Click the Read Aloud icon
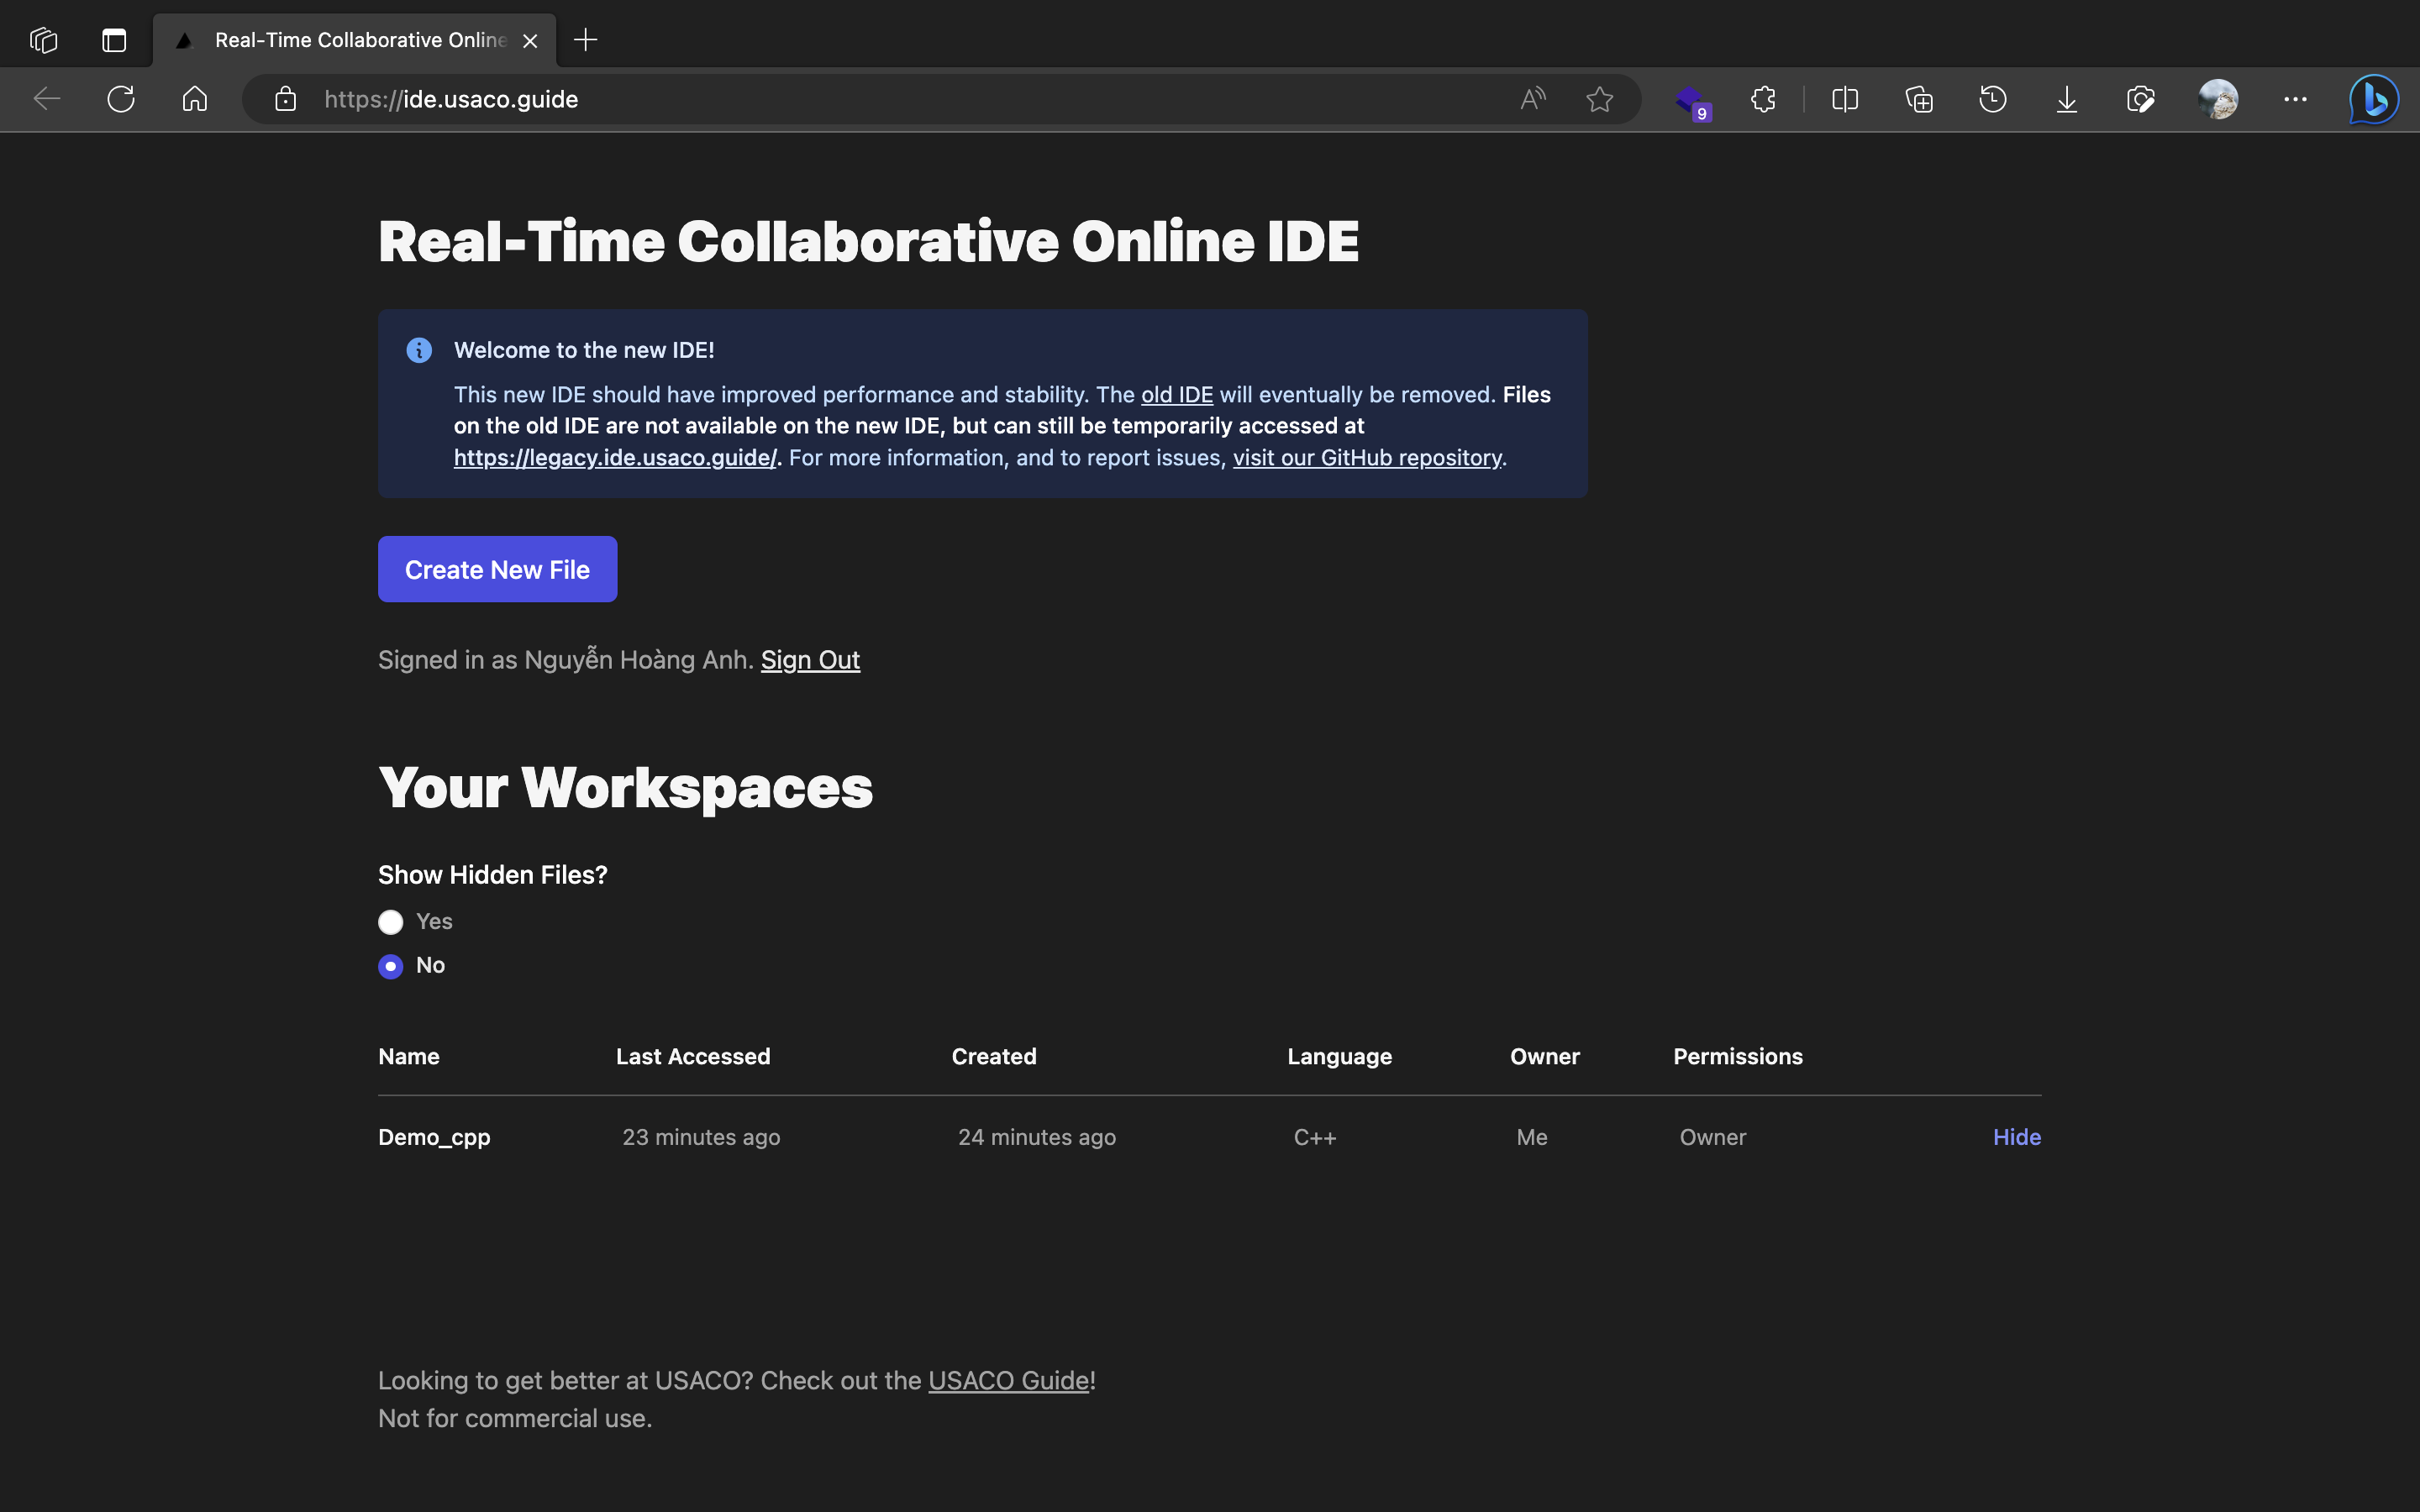This screenshot has height=1512, width=2420. pos(1532,99)
